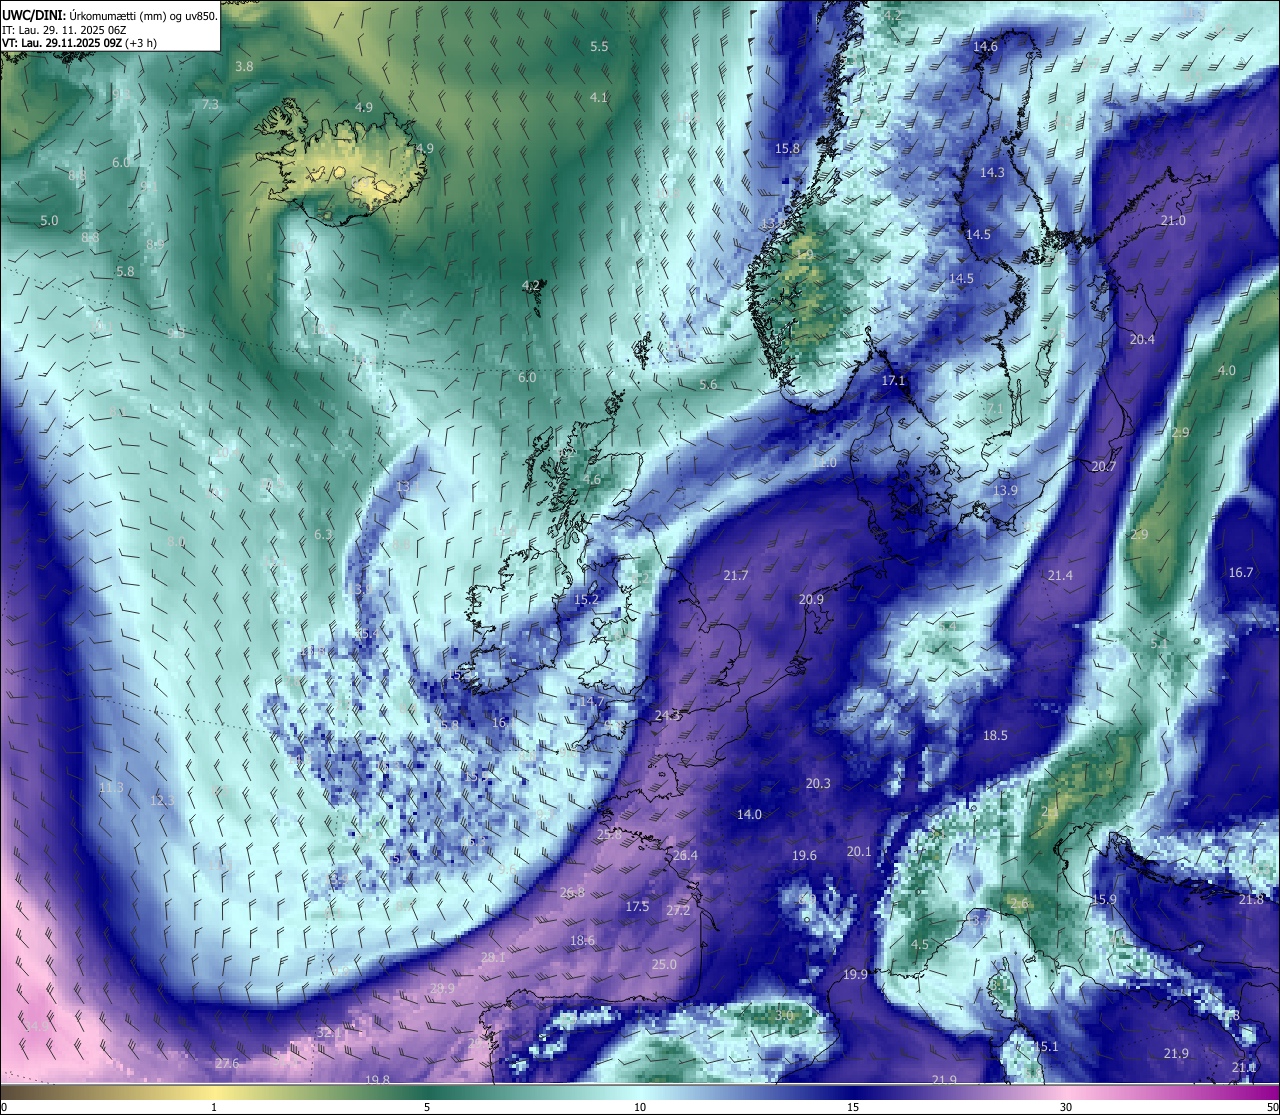Click the 15.2 value near the Irish Sea
The image size is (1280, 1115).
(586, 600)
